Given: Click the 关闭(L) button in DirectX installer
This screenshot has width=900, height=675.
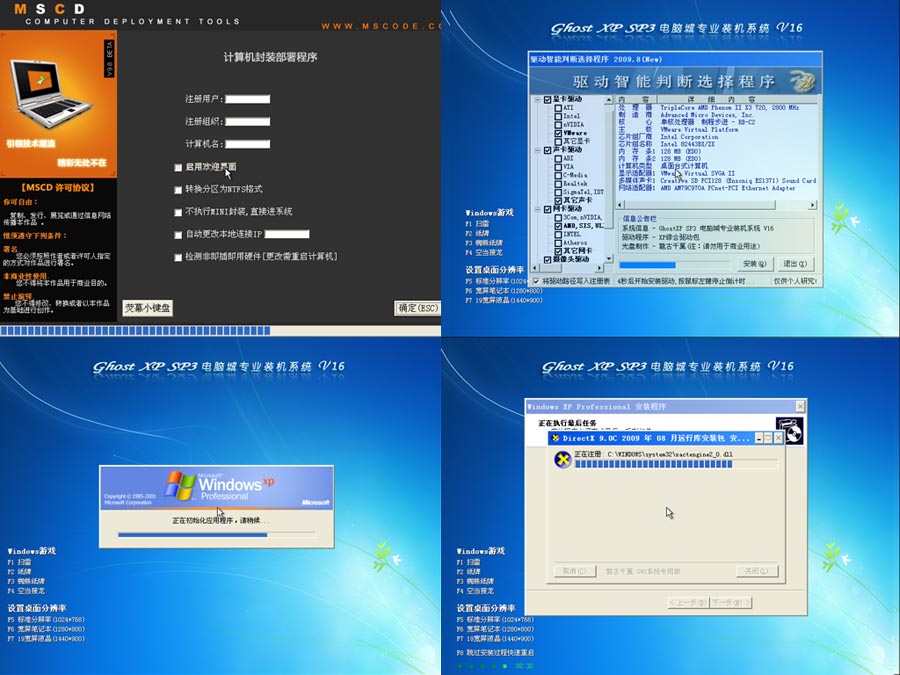Looking at the screenshot, I should [x=757, y=571].
